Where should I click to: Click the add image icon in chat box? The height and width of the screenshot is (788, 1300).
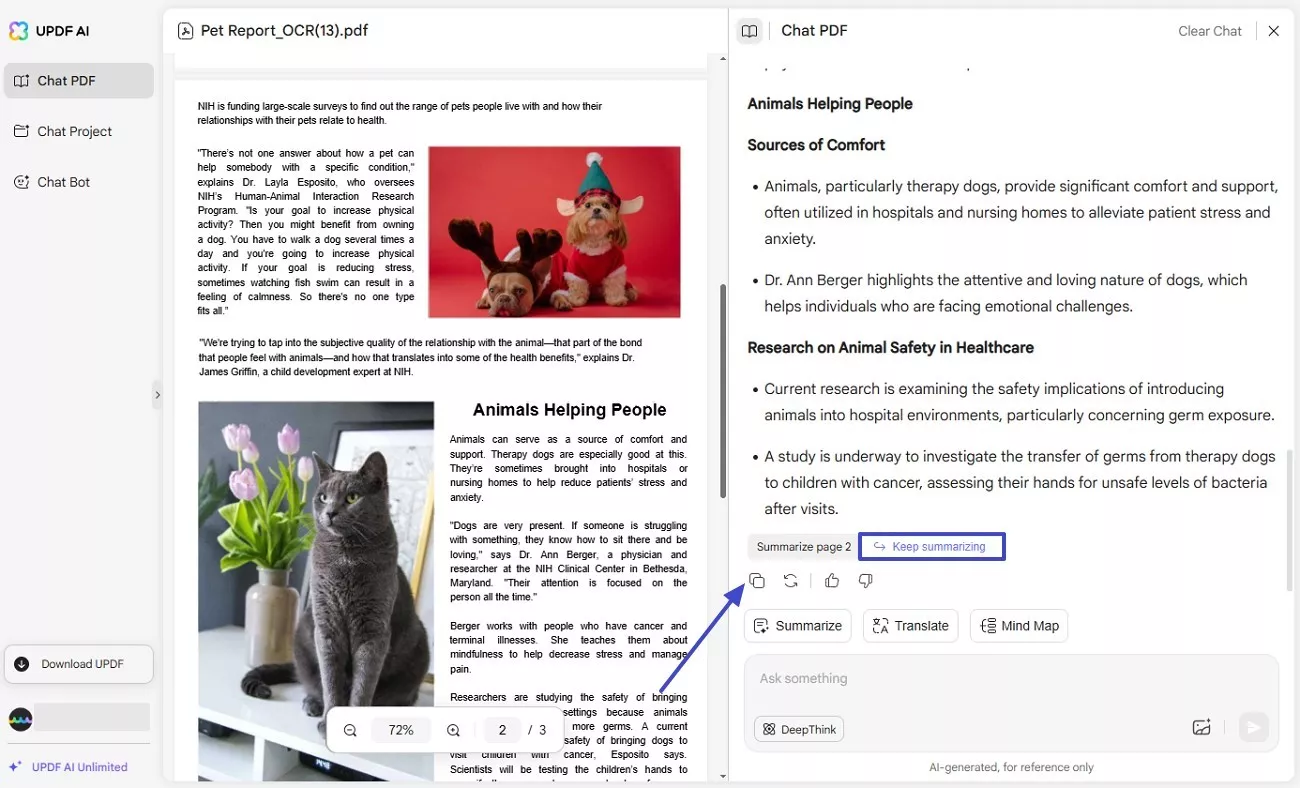(1202, 728)
